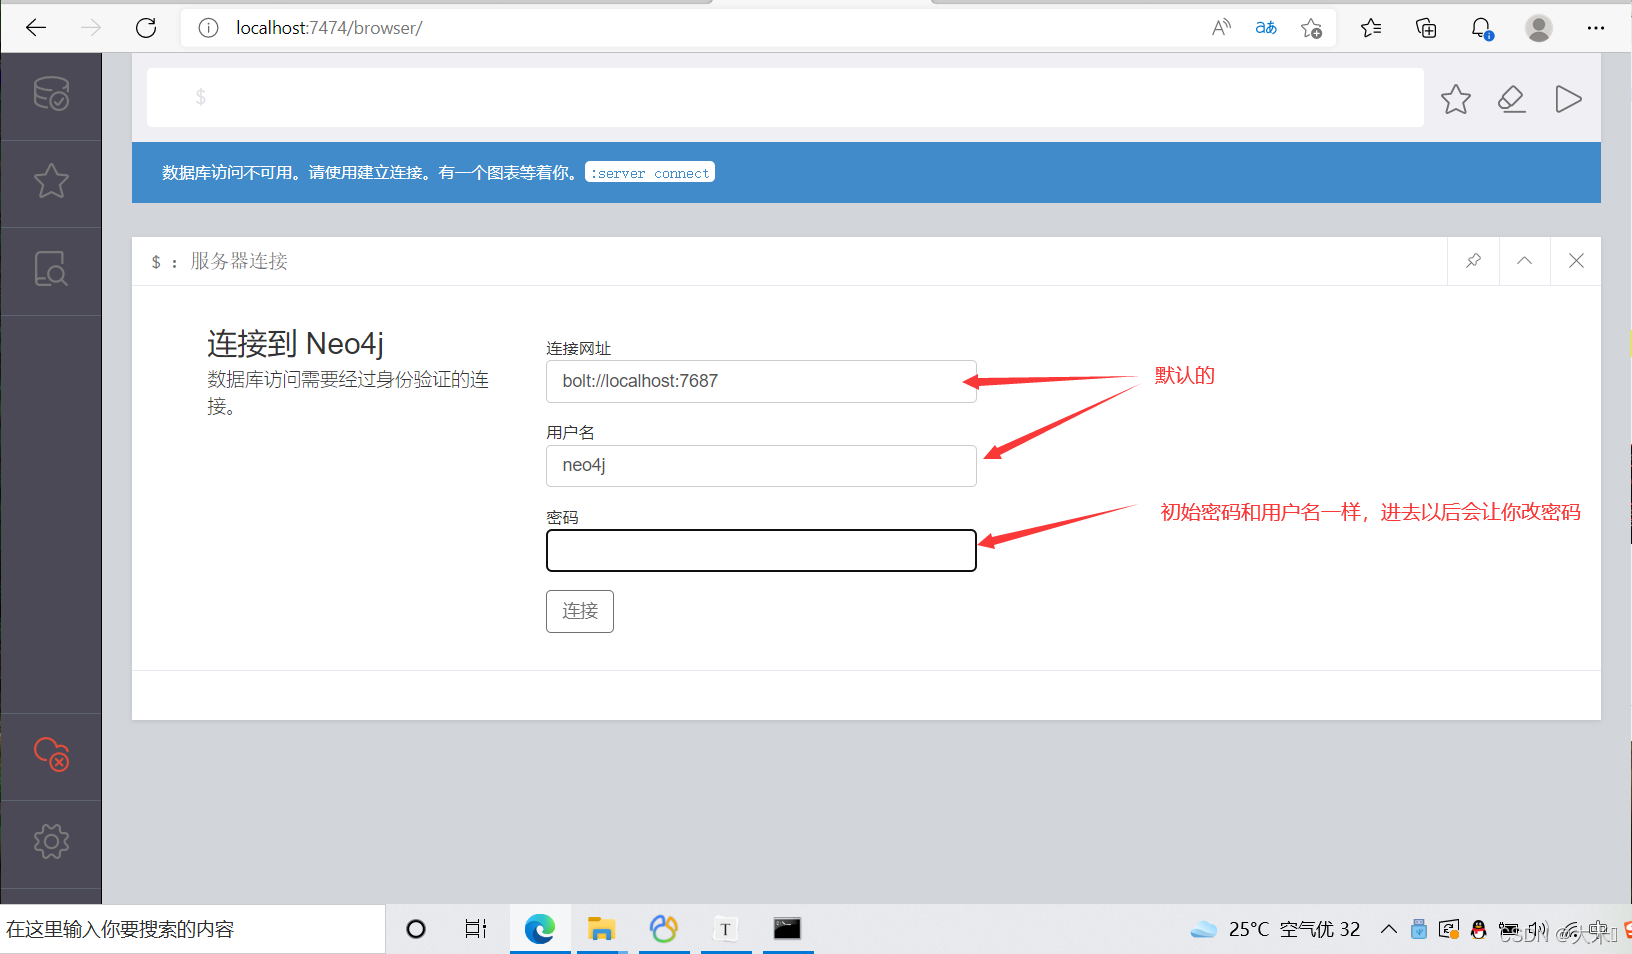This screenshot has width=1632, height=954.
Task: Reload the browser page
Action: [x=146, y=28]
